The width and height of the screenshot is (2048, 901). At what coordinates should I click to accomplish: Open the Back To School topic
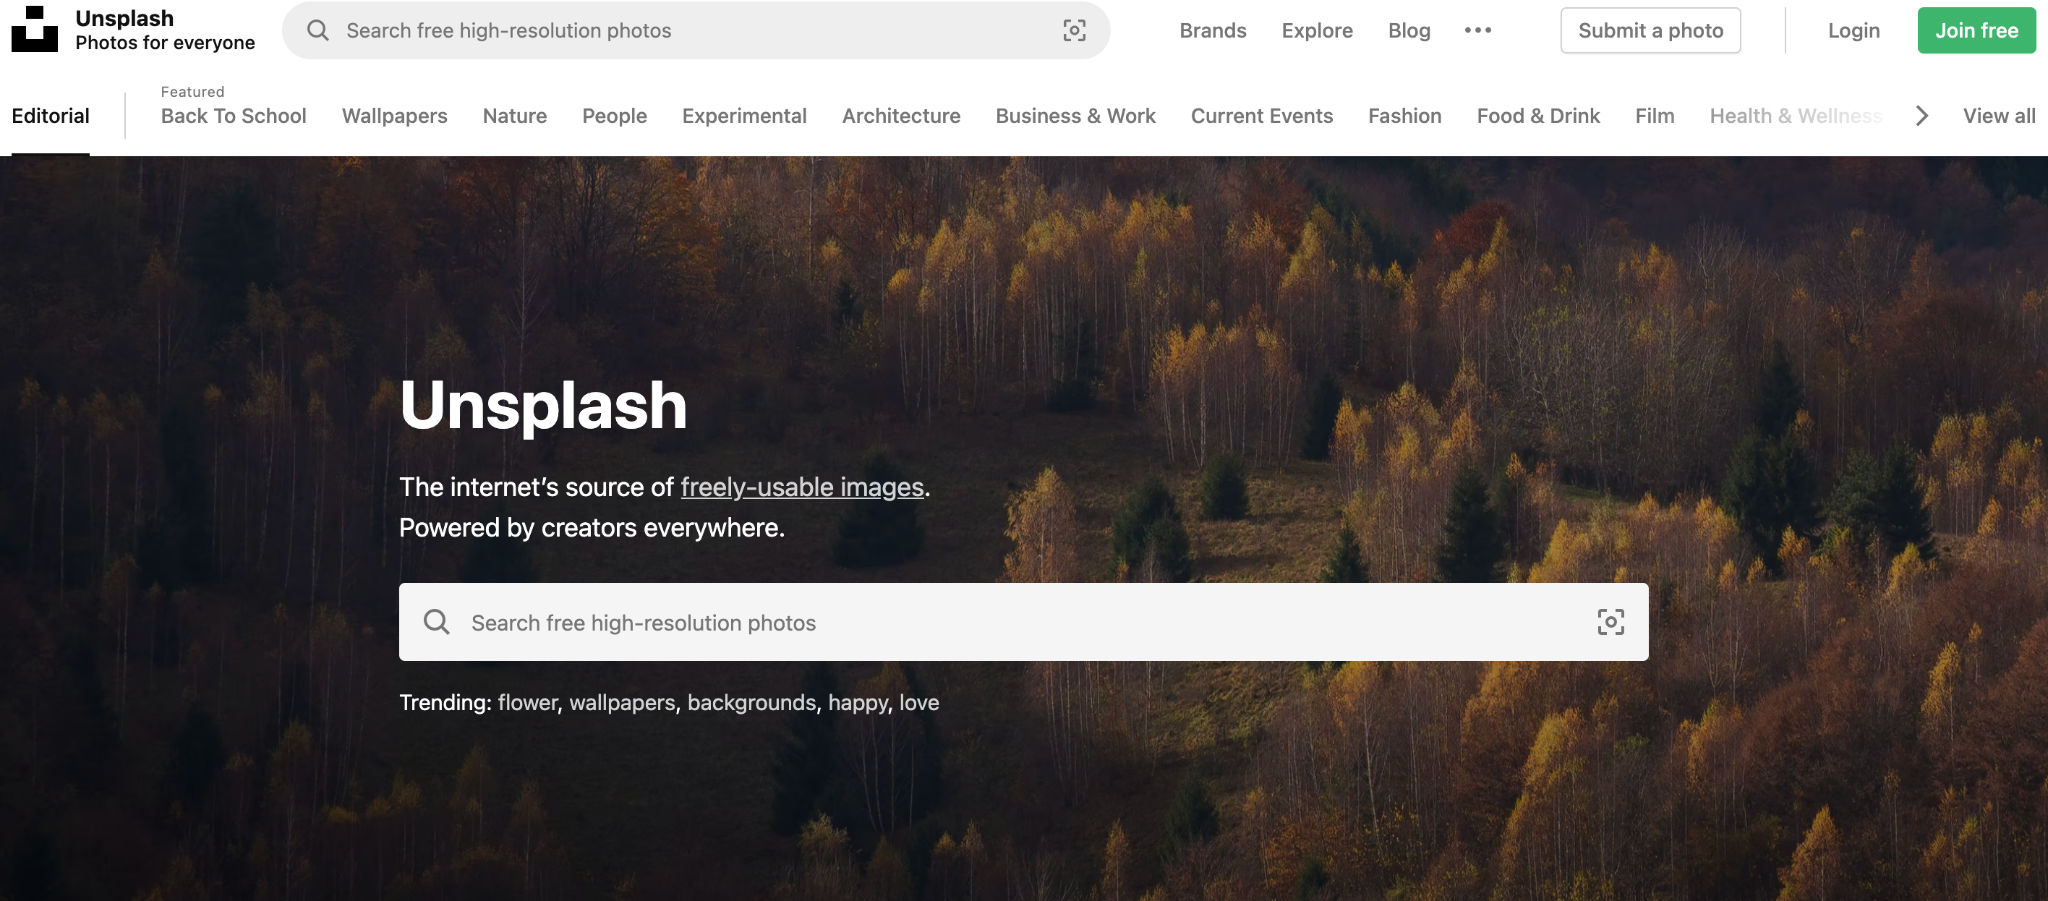point(234,116)
